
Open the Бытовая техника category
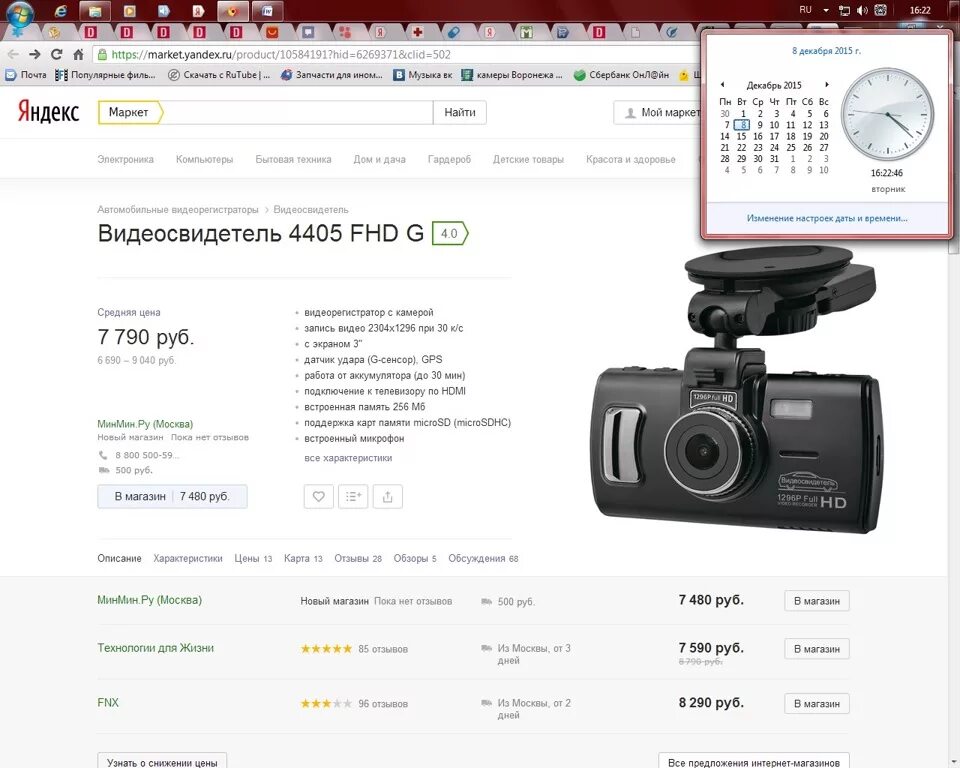pos(293,159)
